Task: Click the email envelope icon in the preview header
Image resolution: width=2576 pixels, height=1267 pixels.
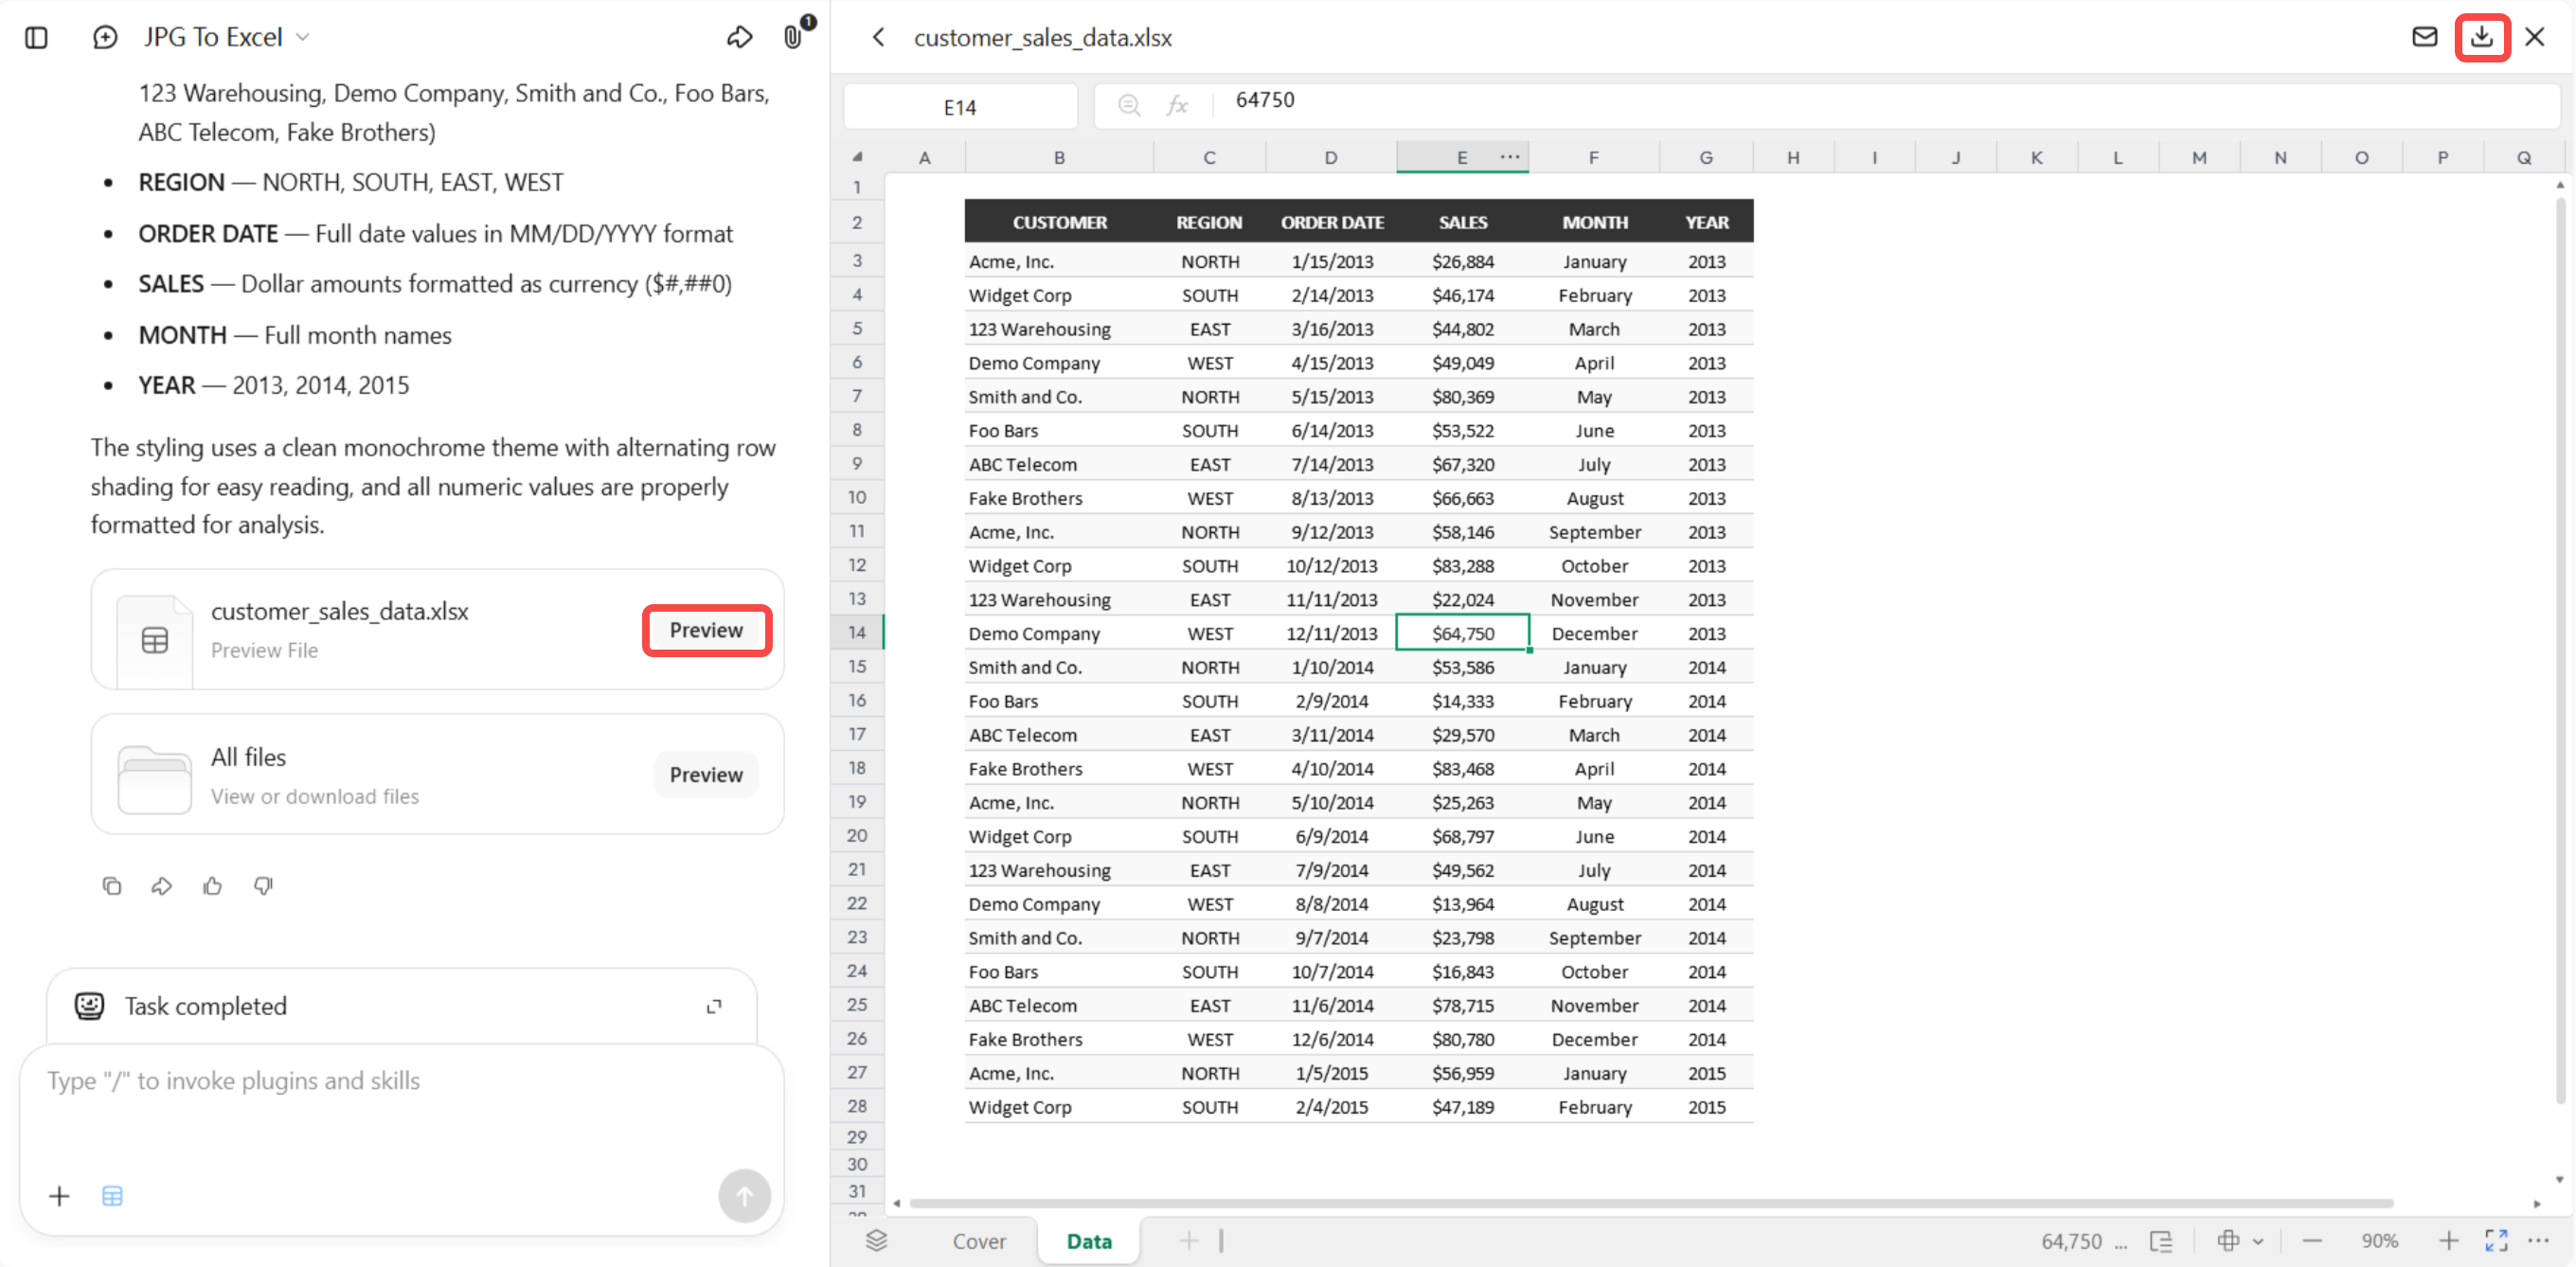Action: [x=2424, y=38]
